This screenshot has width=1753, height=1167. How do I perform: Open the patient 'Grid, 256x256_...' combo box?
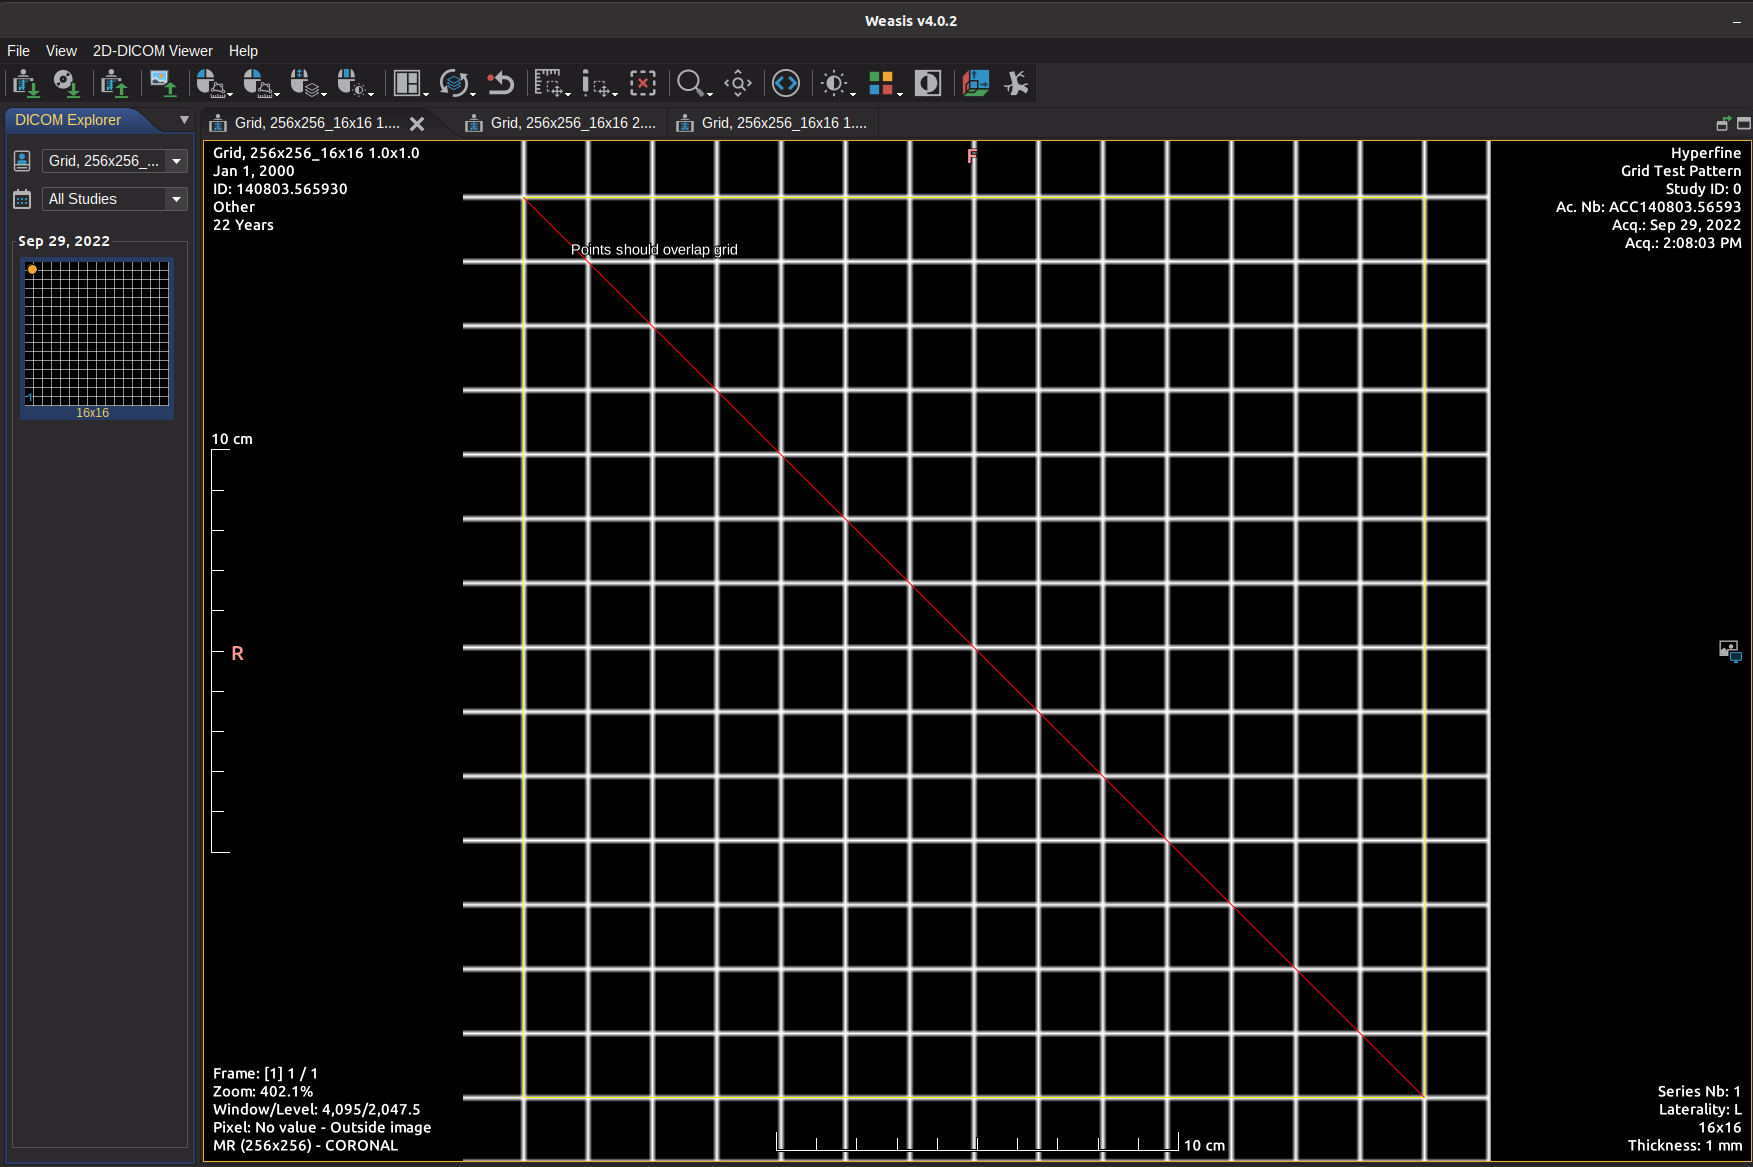point(114,161)
